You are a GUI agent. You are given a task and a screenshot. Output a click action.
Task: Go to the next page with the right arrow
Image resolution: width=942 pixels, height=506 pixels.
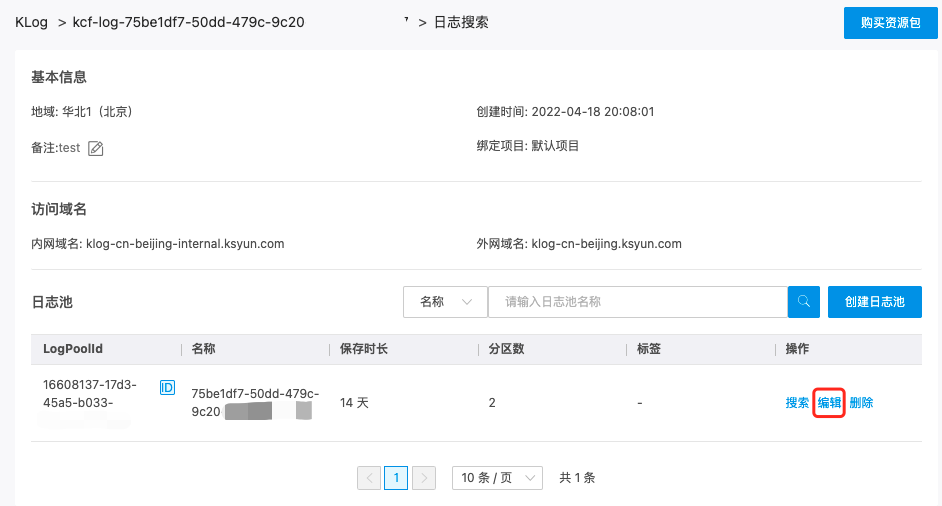click(424, 478)
